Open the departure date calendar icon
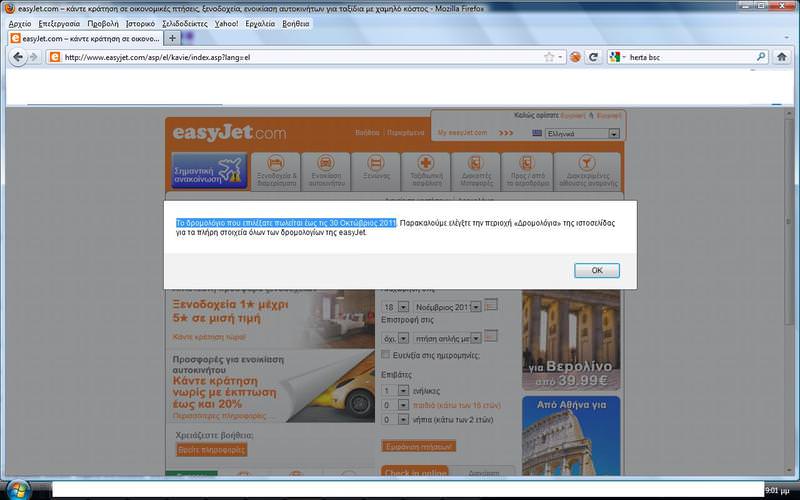Viewport: 800px width, 500px height. click(491, 305)
